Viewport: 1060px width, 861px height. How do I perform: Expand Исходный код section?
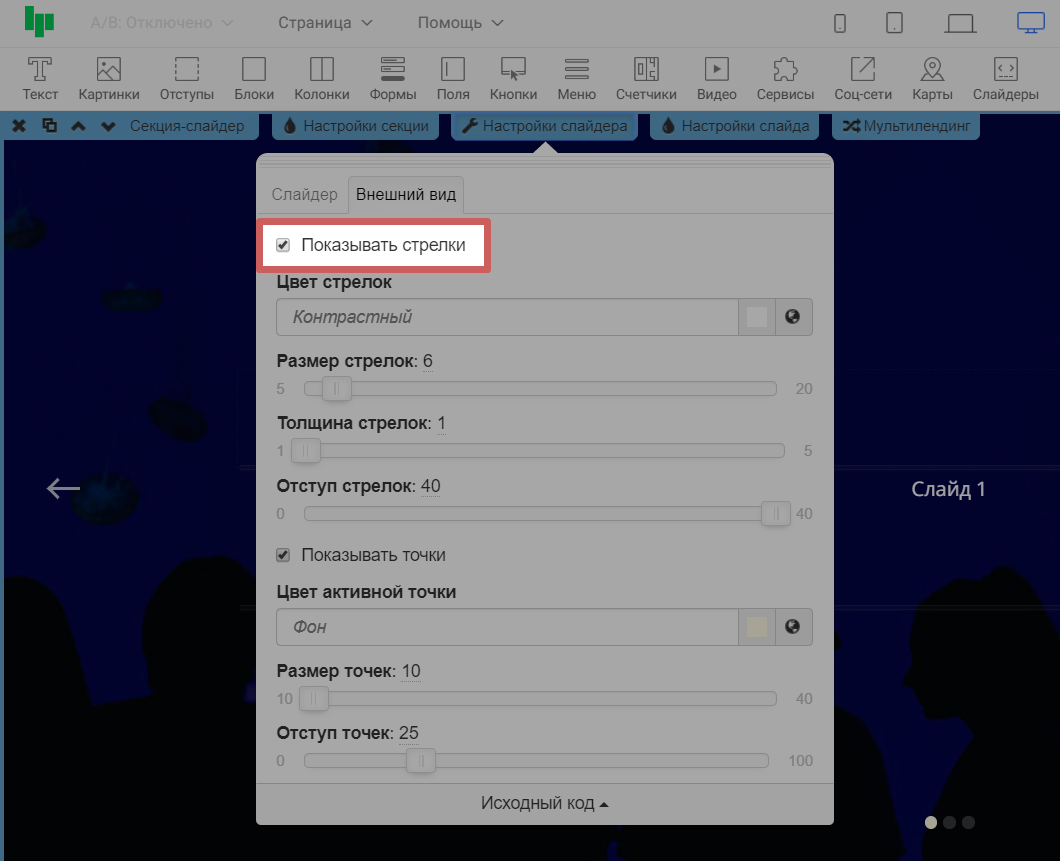(545, 804)
